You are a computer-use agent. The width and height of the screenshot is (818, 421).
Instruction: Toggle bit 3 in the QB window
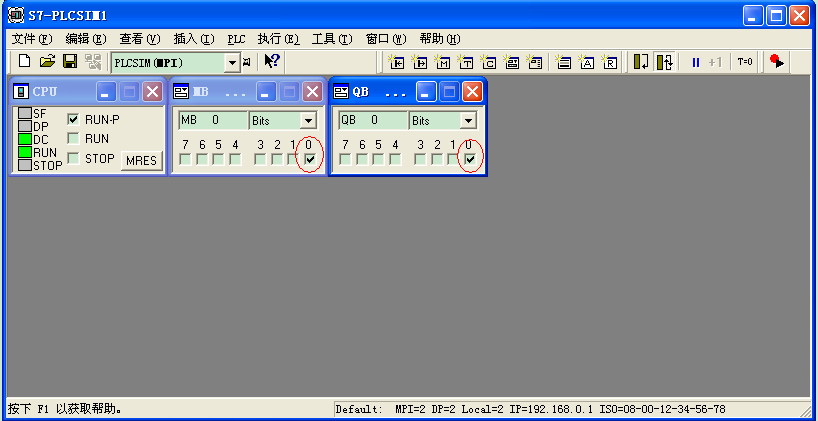420,159
